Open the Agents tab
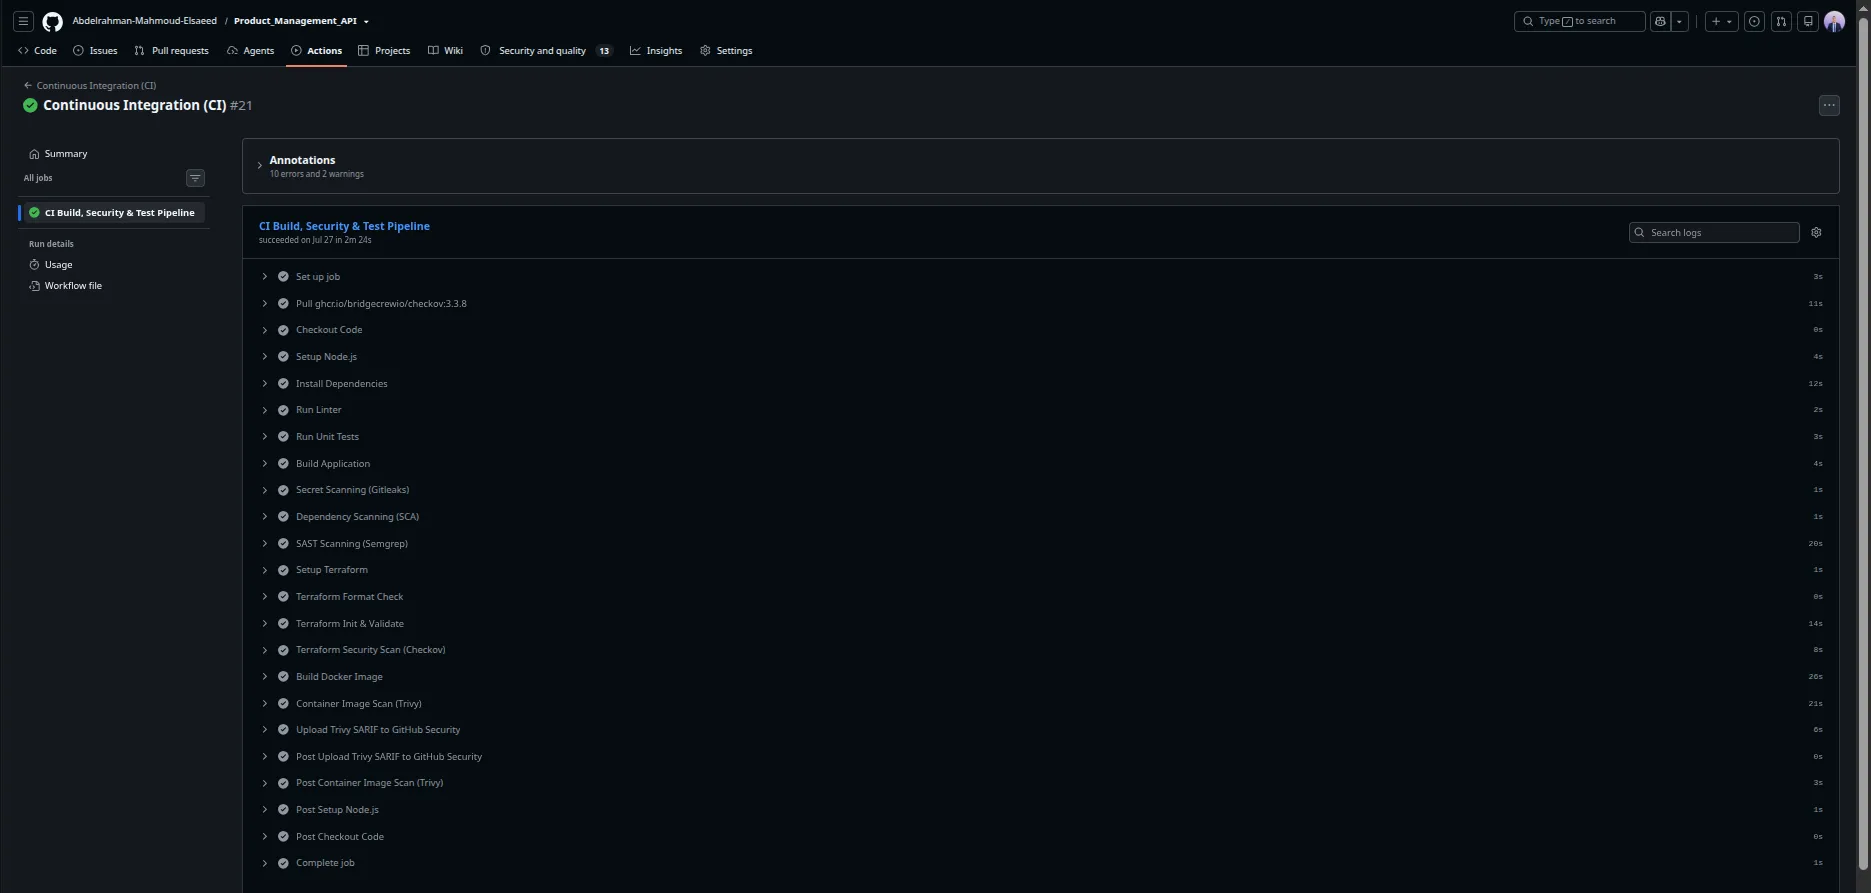This screenshot has width=1871, height=893. (x=250, y=51)
